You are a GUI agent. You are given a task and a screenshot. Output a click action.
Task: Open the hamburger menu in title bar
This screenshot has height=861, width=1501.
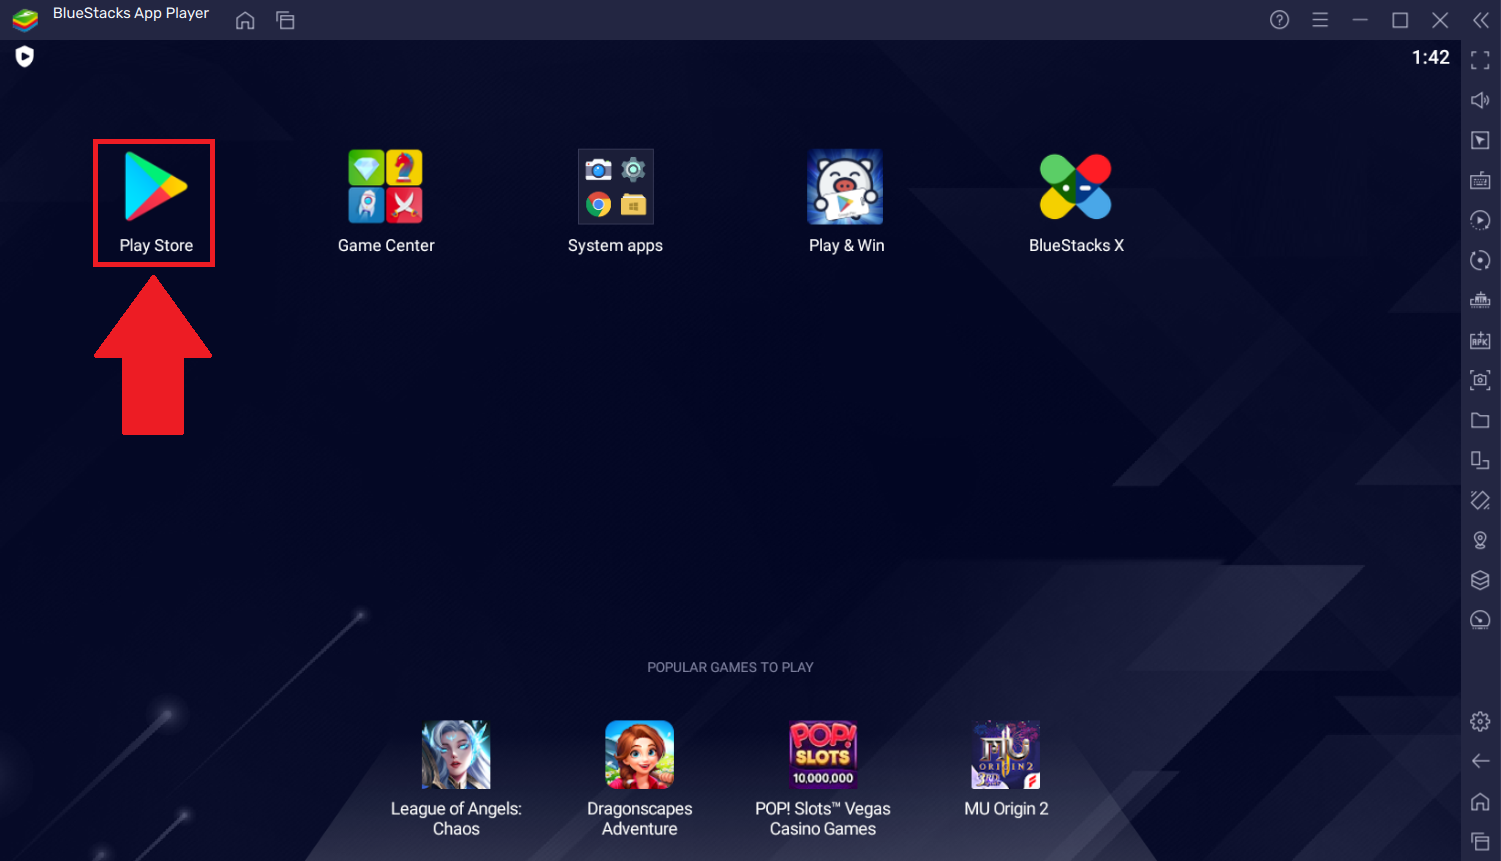click(1320, 20)
